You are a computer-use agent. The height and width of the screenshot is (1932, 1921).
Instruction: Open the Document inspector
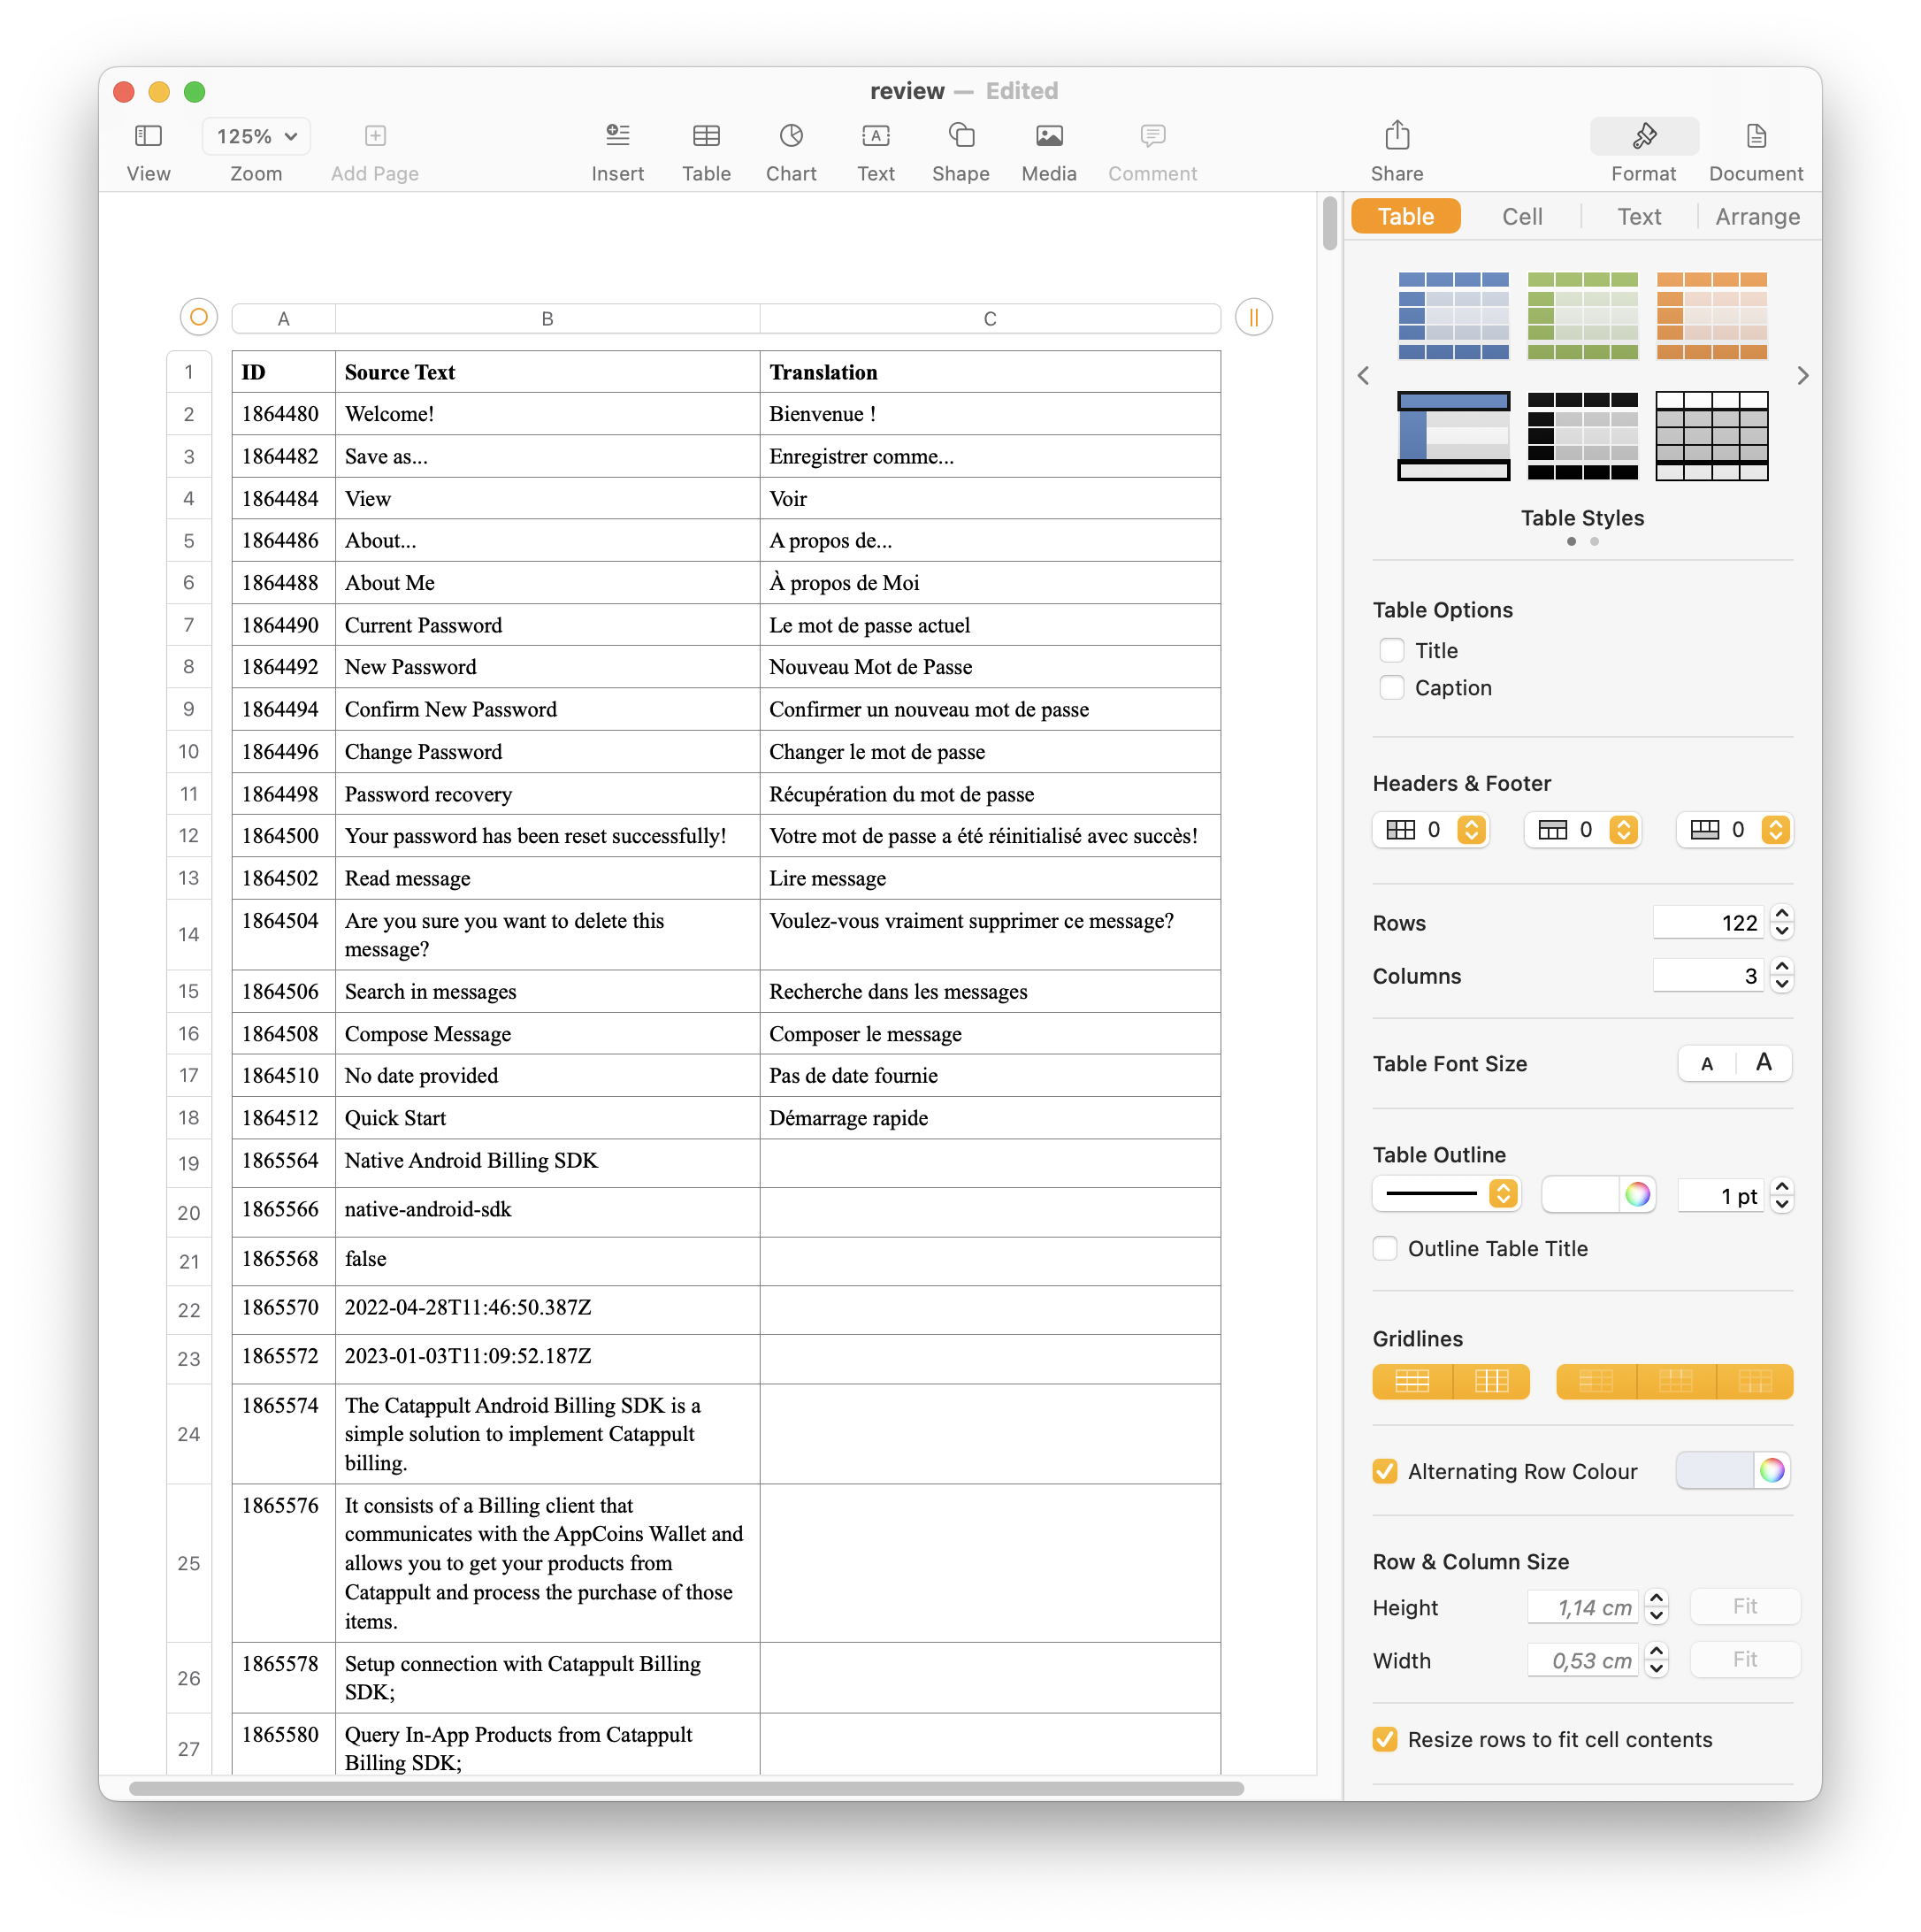[1756, 136]
